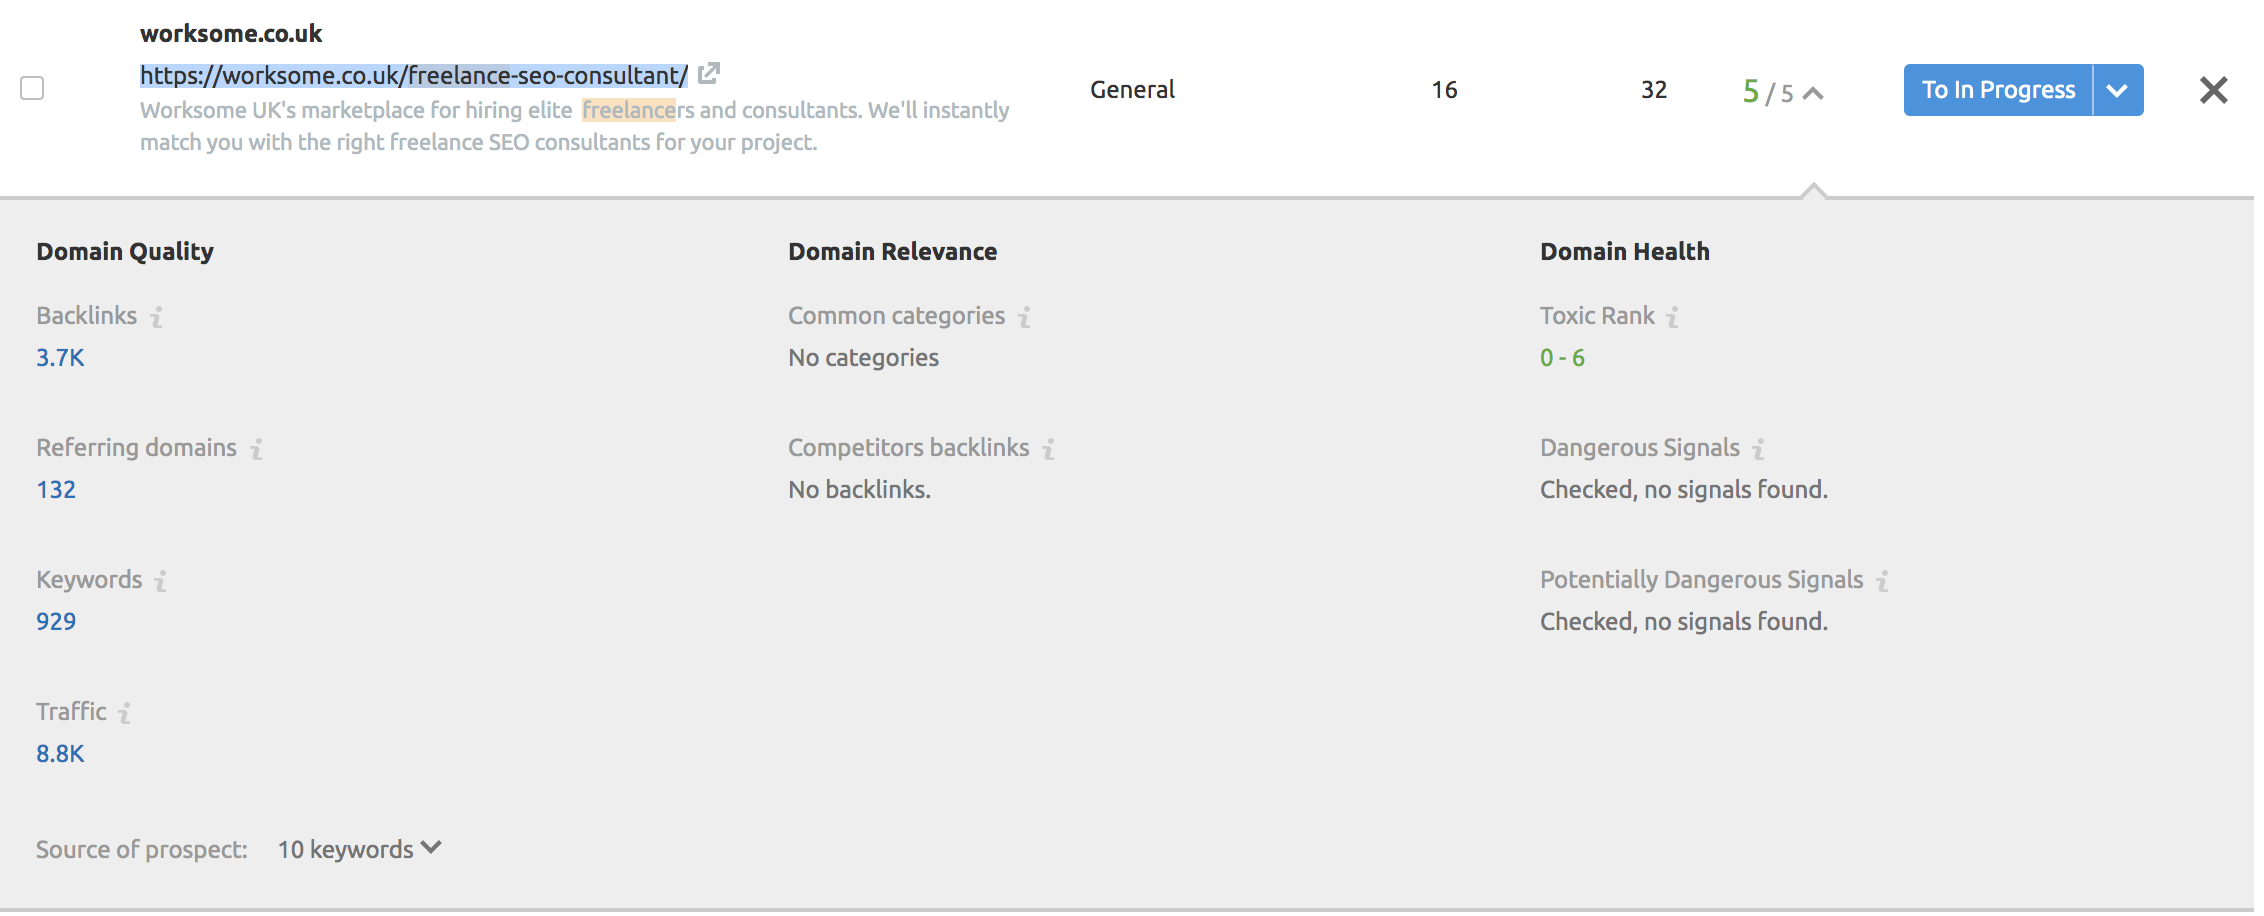Click the value 16 in the row
This screenshot has width=2264, height=916.
[x=1444, y=90]
